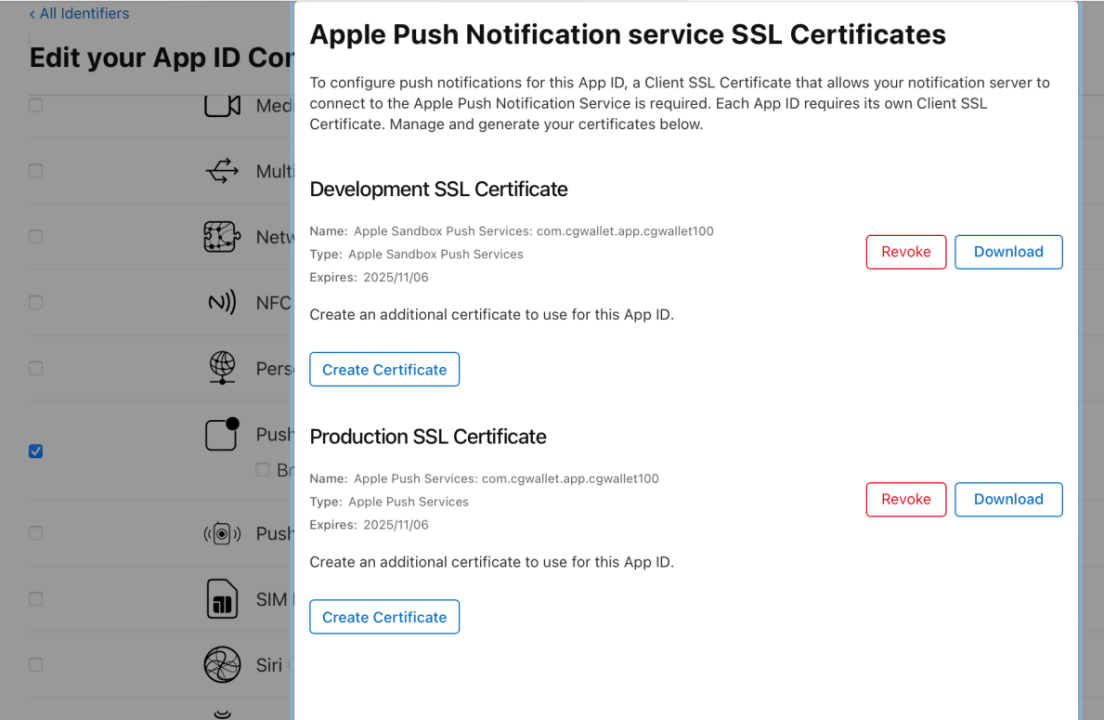Click the 'Type: Apple Sandbox Push Services' line
The width and height of the screenshot is (1104, 720).
[417, 254]
